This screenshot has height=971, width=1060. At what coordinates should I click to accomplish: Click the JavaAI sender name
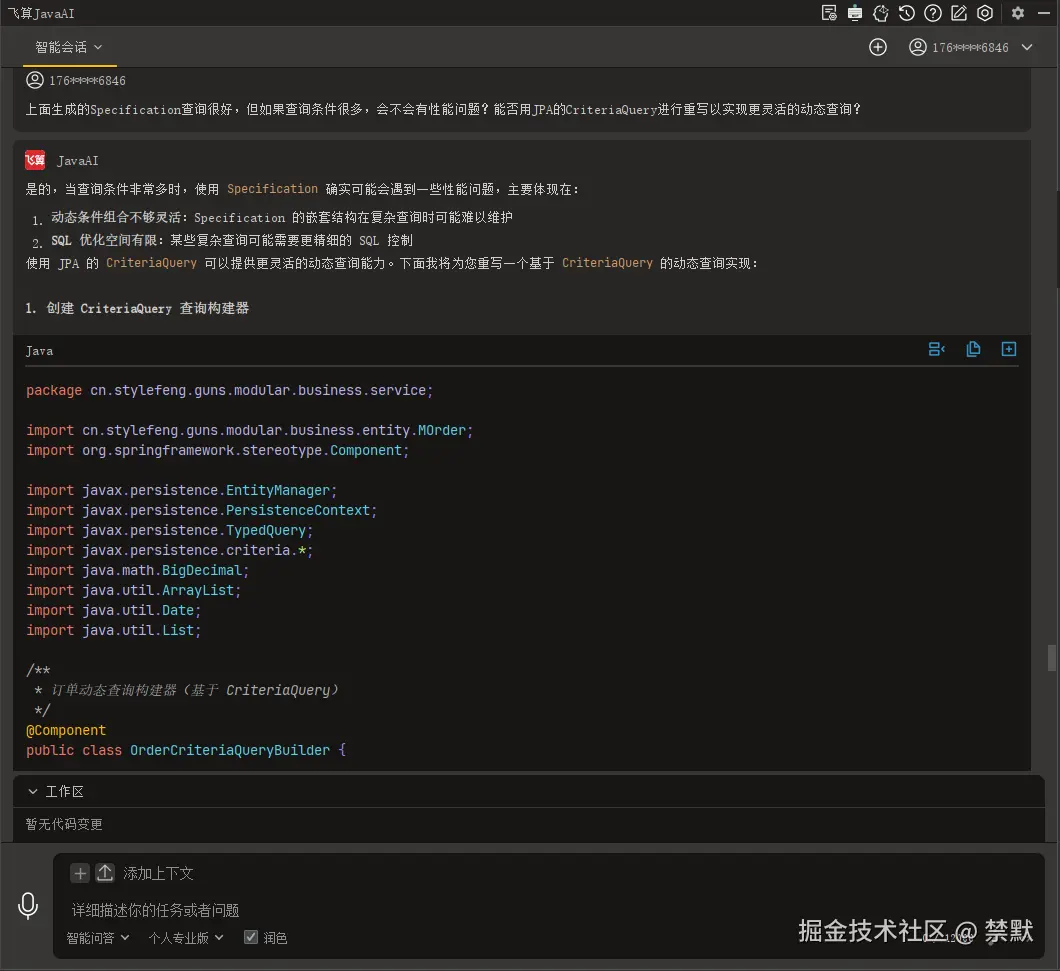(78, 161)
